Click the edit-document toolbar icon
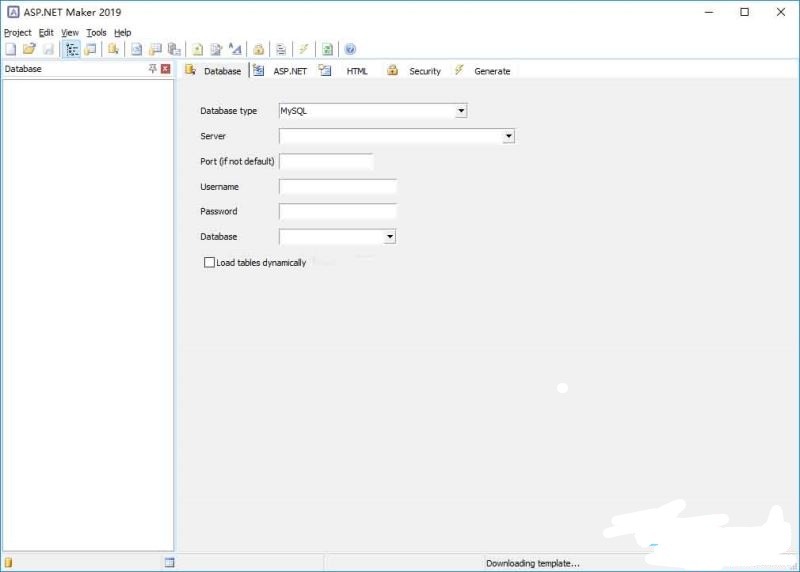800x572 pixels. (216, 49)
